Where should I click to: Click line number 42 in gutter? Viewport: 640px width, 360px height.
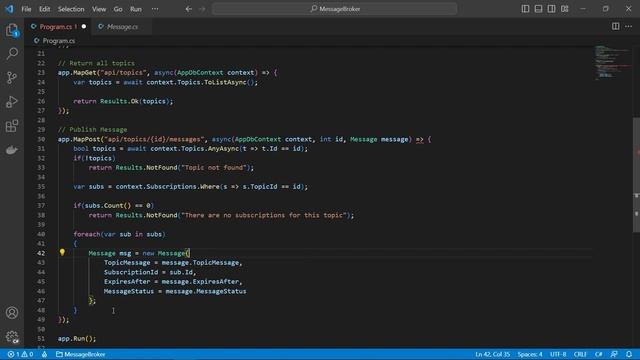[x=41, y=253]
